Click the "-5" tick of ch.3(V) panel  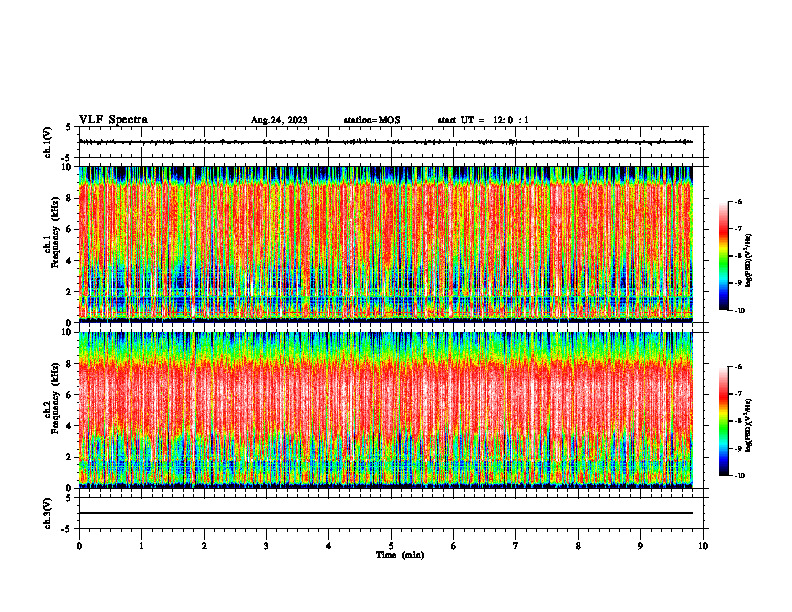tap(66, 529)
